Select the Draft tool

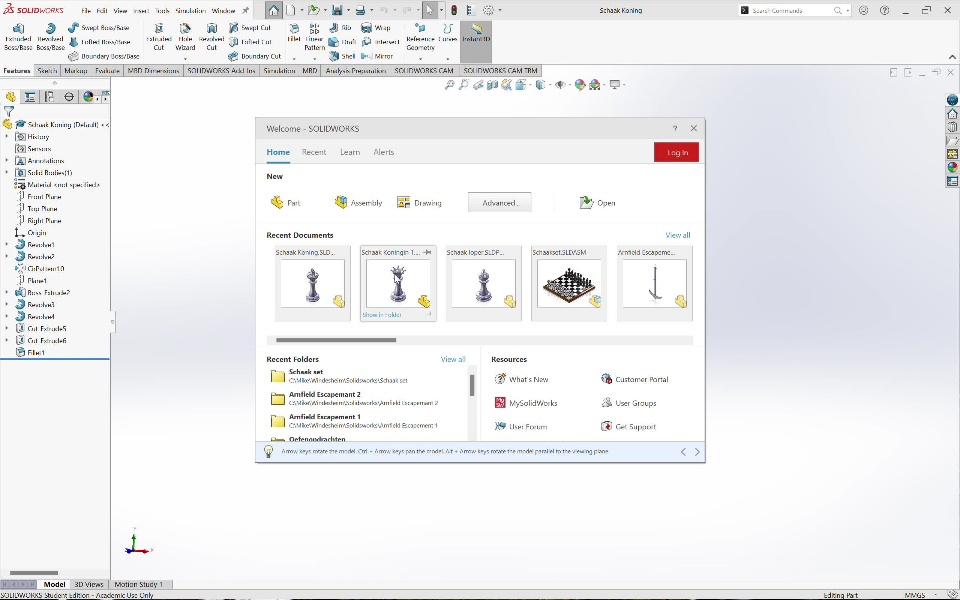(342, 42)
